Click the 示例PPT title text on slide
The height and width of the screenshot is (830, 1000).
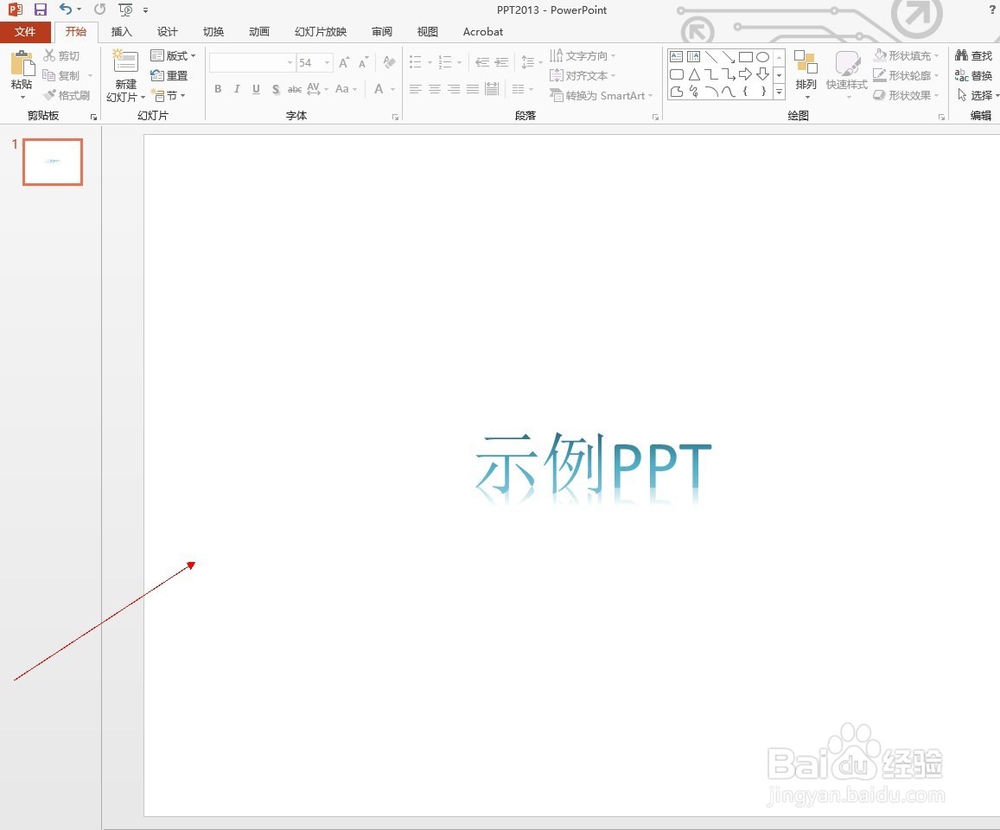coord(593,466)
